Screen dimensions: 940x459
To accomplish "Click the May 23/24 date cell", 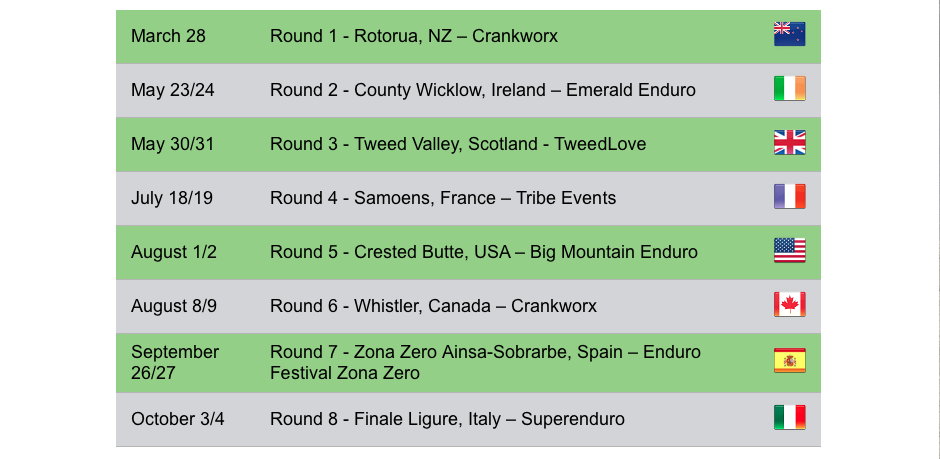I will (x=172, y=90).
